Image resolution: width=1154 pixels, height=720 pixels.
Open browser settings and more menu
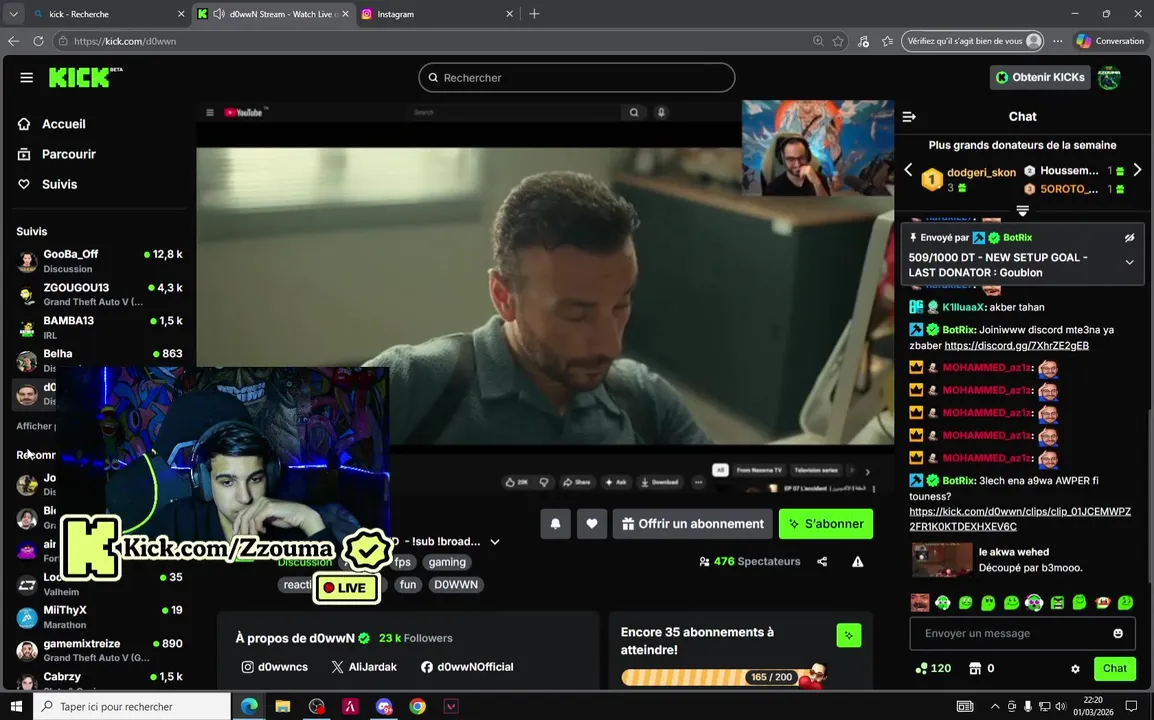click(1058, 41)
